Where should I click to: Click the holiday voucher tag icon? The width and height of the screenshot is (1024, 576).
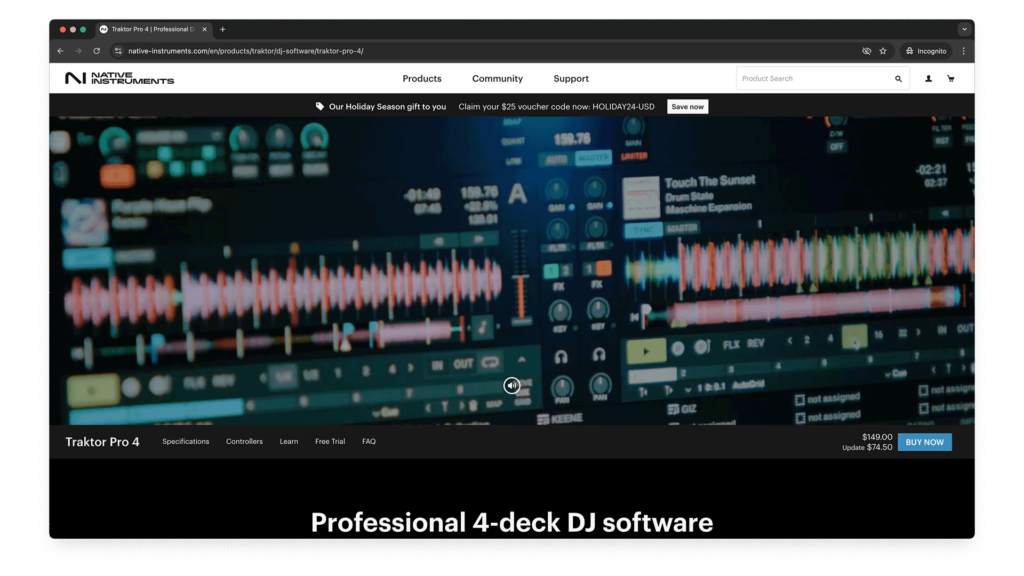320,106
